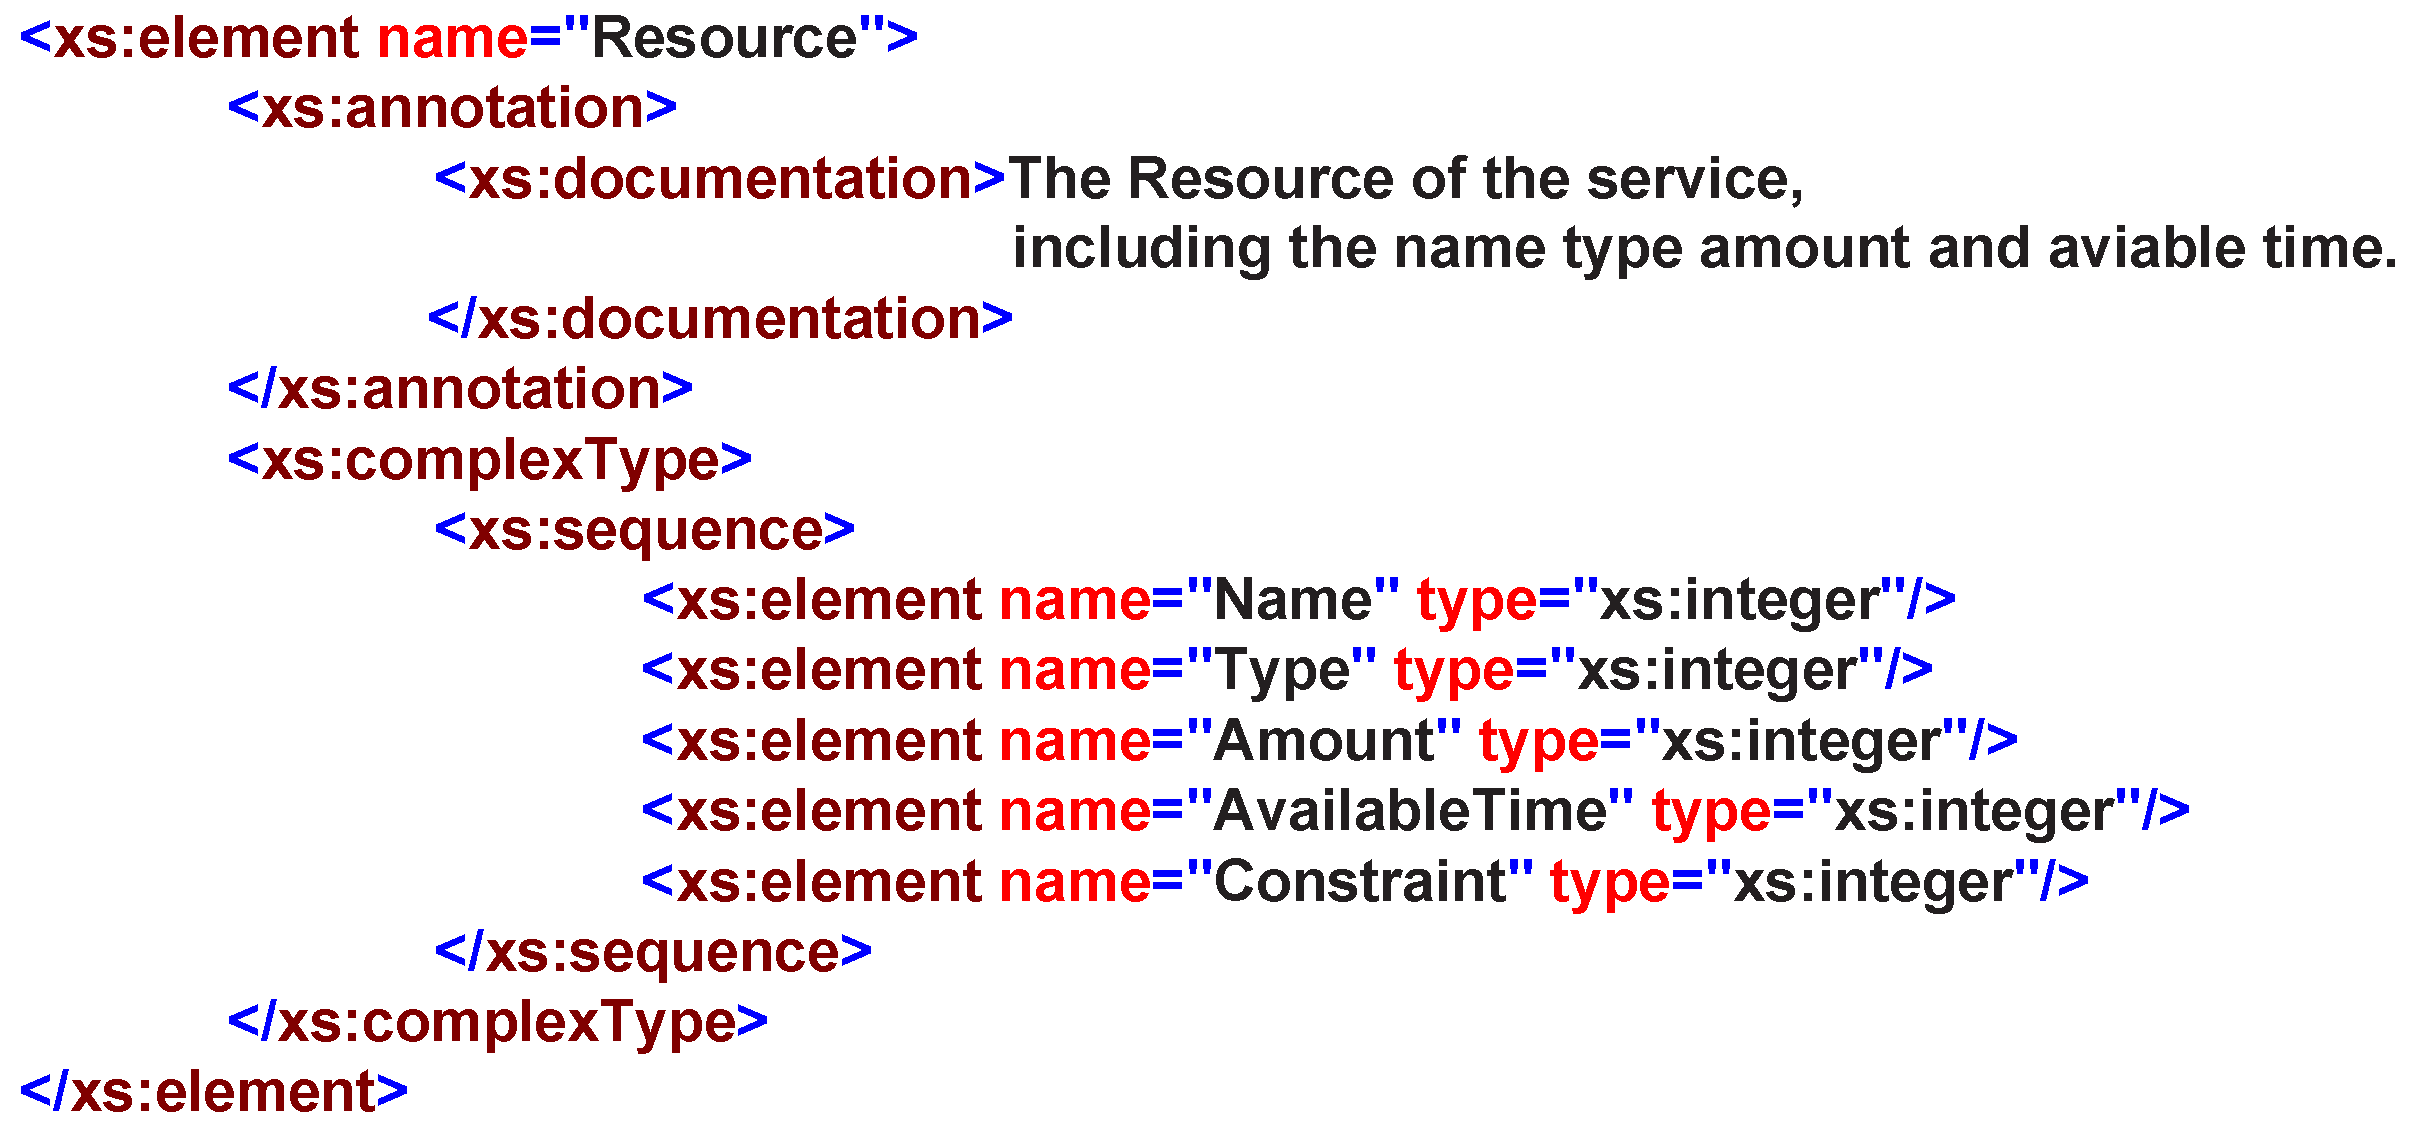Click the name attribute in the first line
Screen dimensions: 2415x1135
452,38
